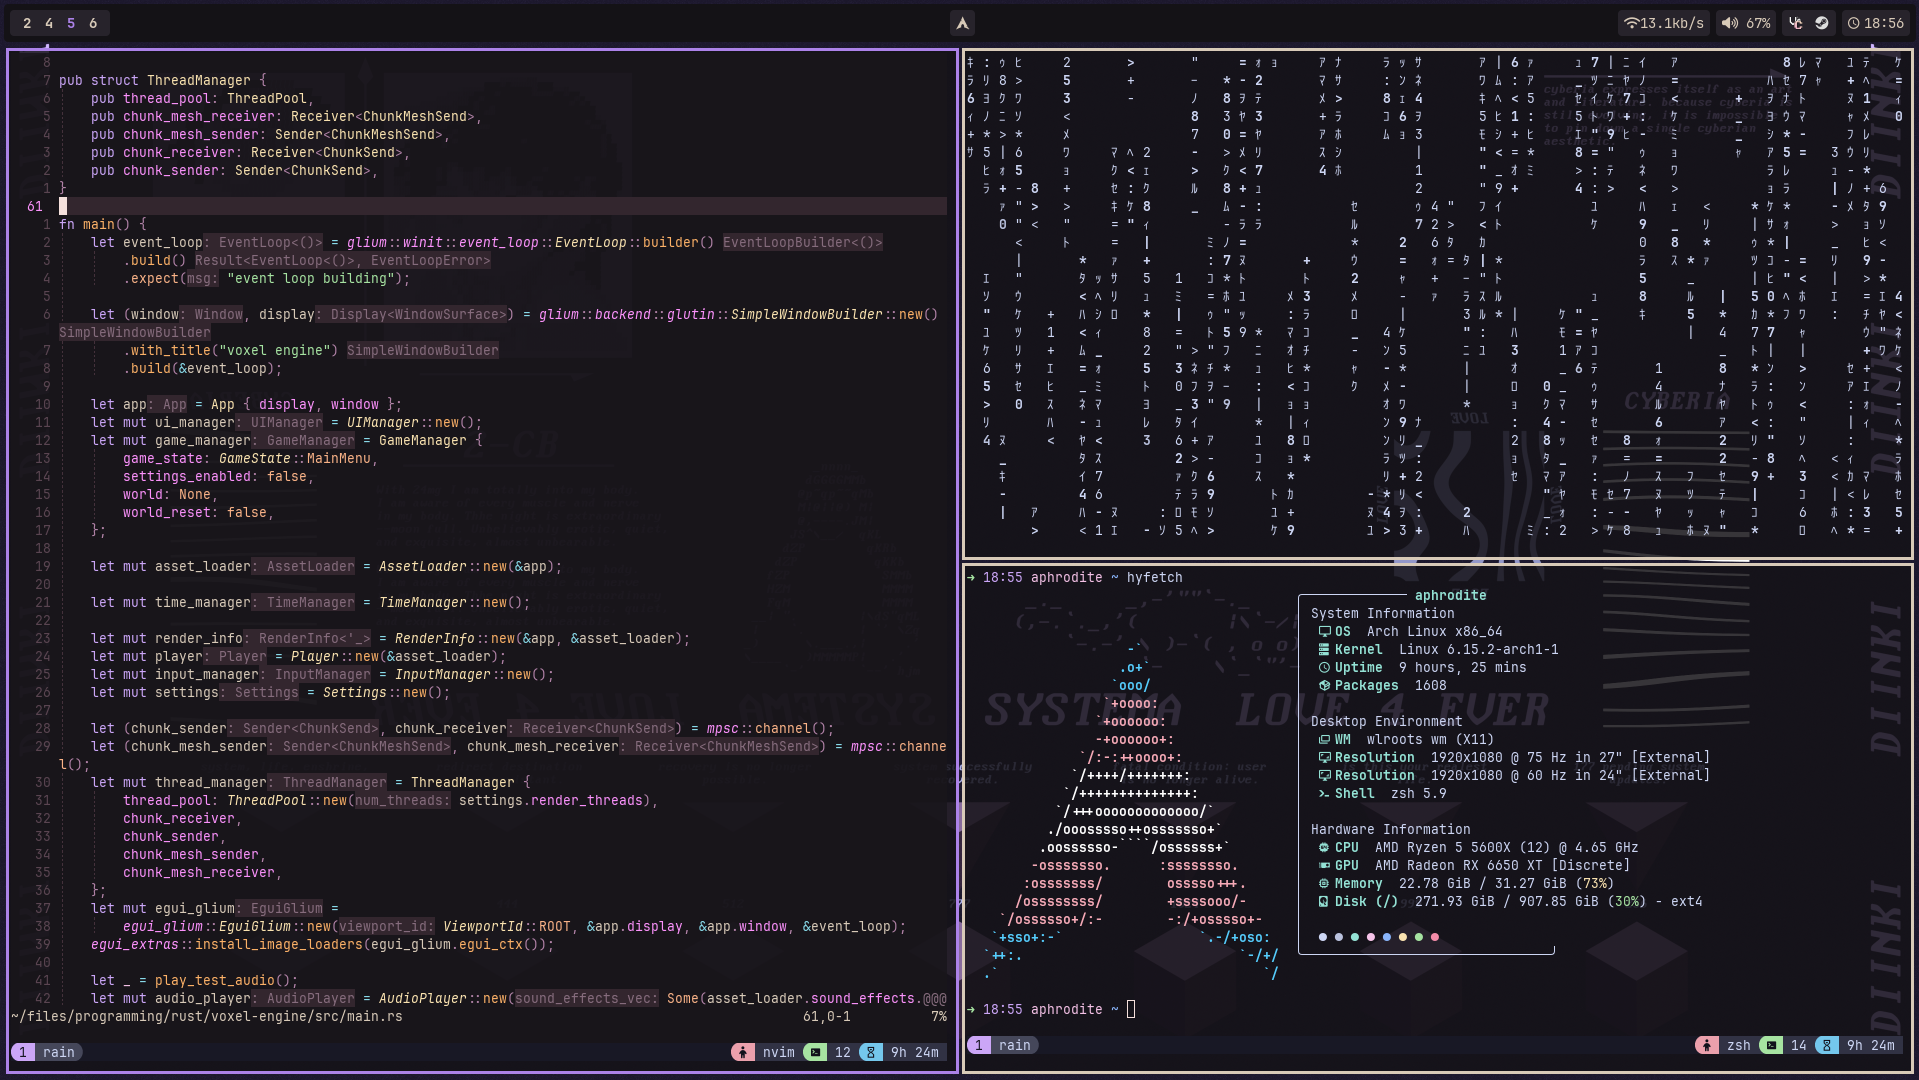Click 'let mut egui_glium' line in nvim
Viewport: 1919px width, 1080px height.
[214, 909]
